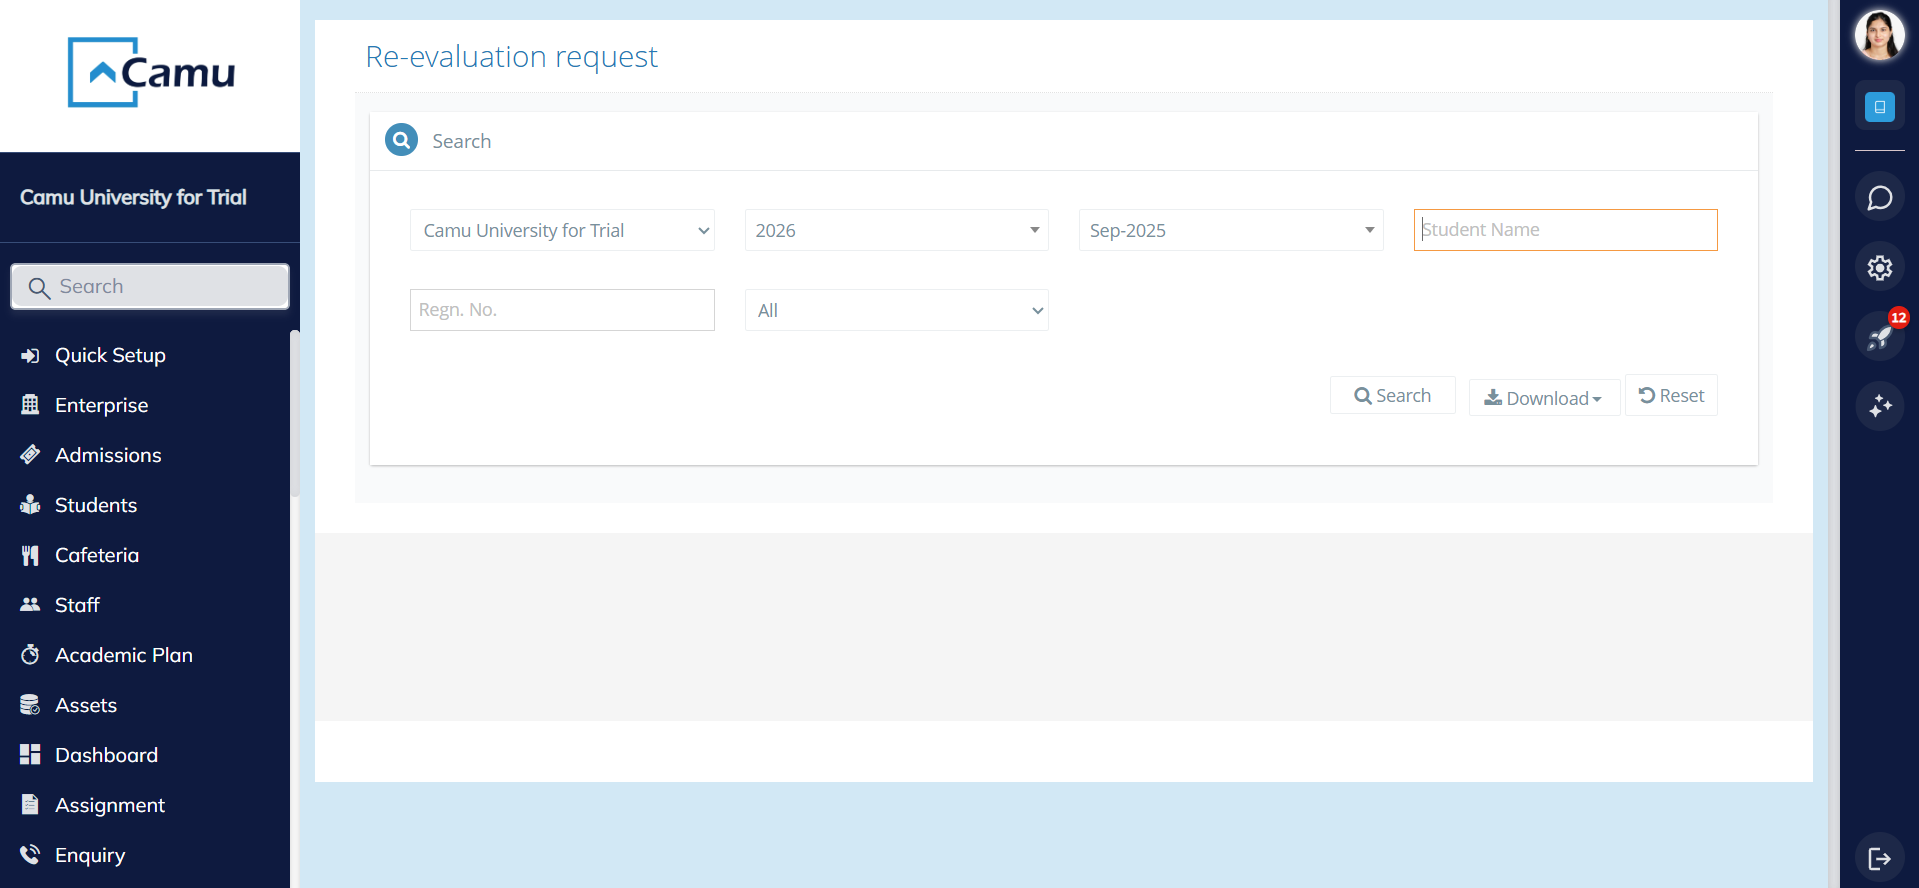The image size is (1919, 888).
Task: Open the user profile avatar
Action: click(1879, 36)
